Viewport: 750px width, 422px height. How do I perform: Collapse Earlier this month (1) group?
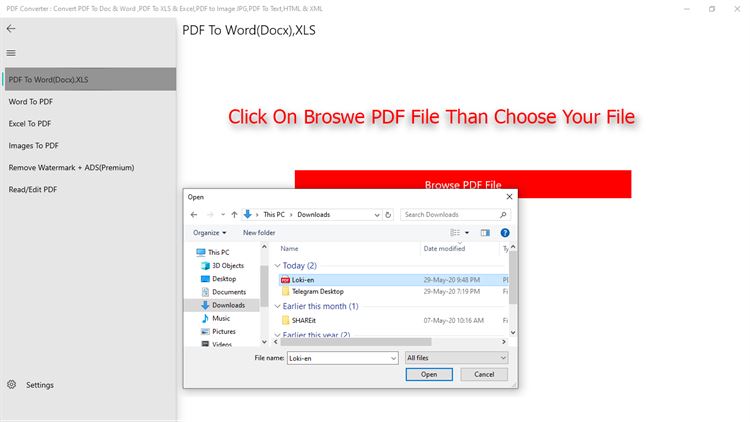277,306
